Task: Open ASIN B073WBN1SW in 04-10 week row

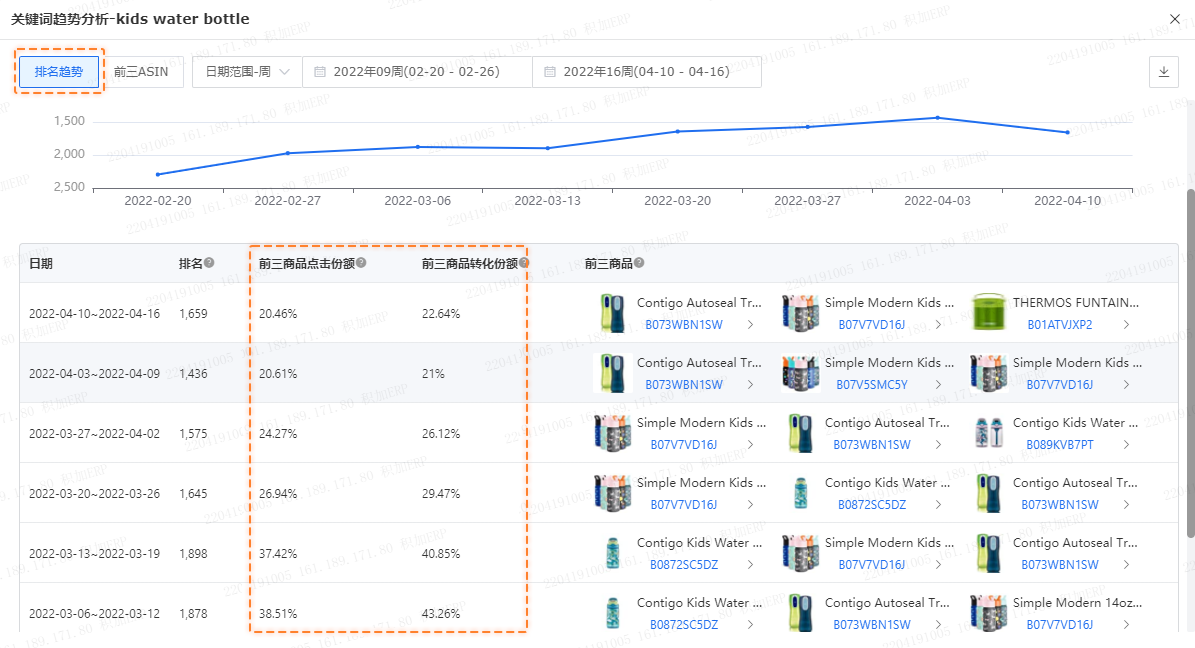Action: click(x=684, y=325)
